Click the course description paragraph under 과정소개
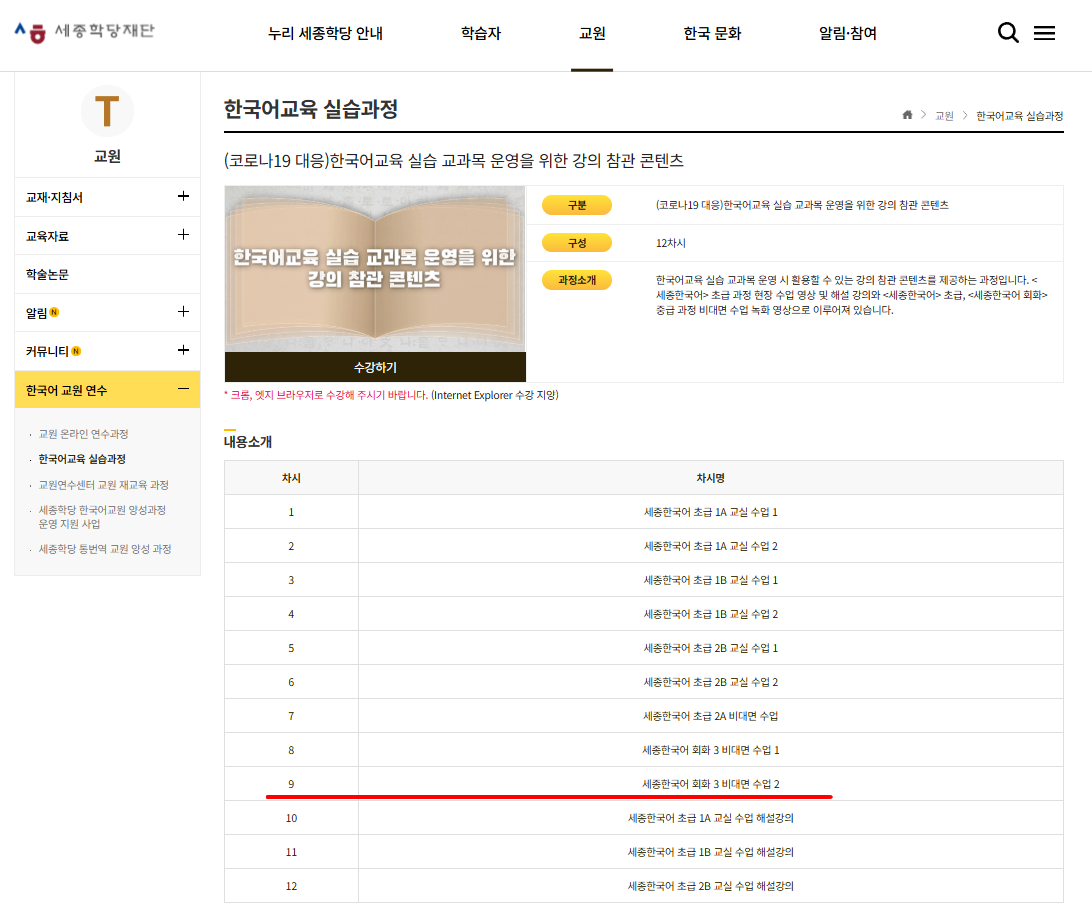 point(852,295)
